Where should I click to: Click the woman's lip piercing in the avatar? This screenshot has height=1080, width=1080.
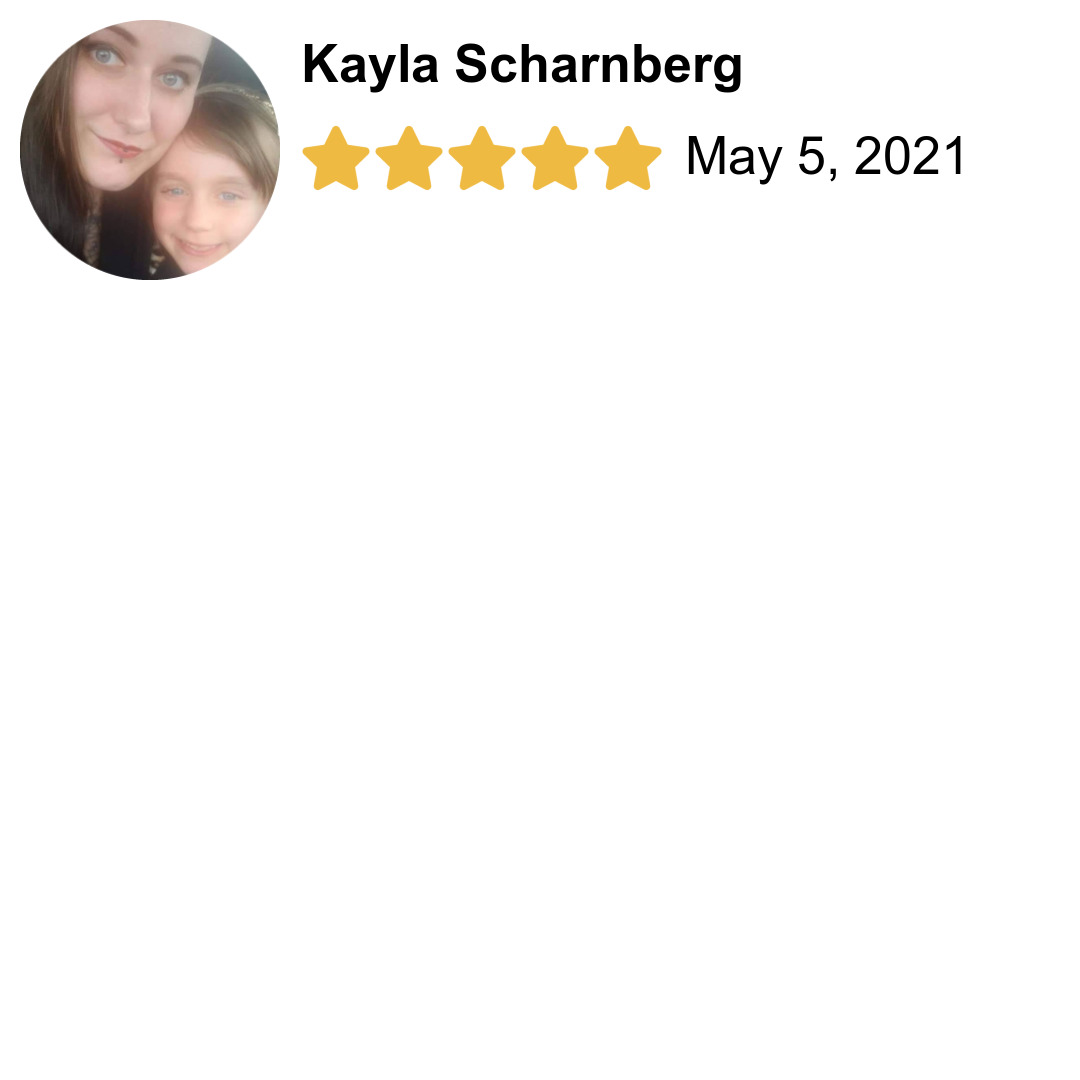click(121, 160)
